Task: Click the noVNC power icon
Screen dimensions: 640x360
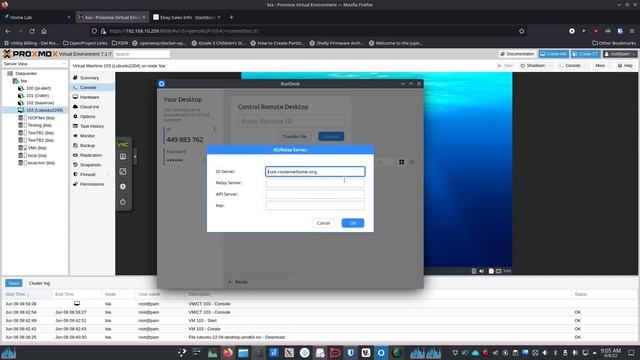Action: click(x=123, y=202)
